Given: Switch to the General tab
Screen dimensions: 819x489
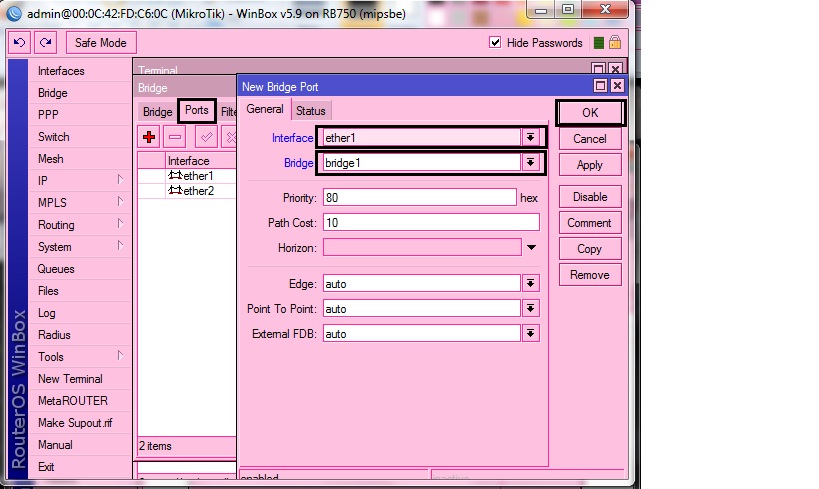Looking at the screenshot, I should pos(265,109).
